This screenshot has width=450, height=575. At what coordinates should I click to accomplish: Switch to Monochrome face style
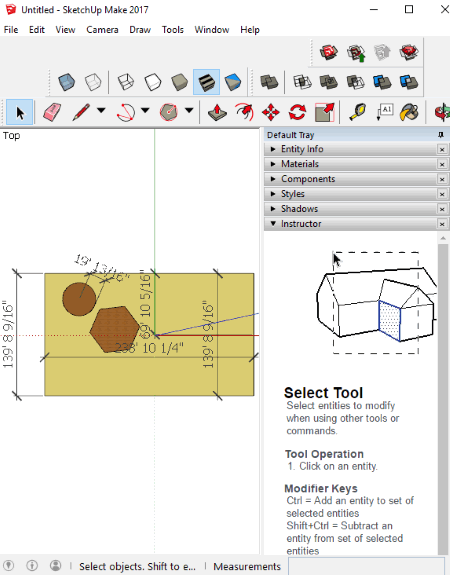click(233, 82)
